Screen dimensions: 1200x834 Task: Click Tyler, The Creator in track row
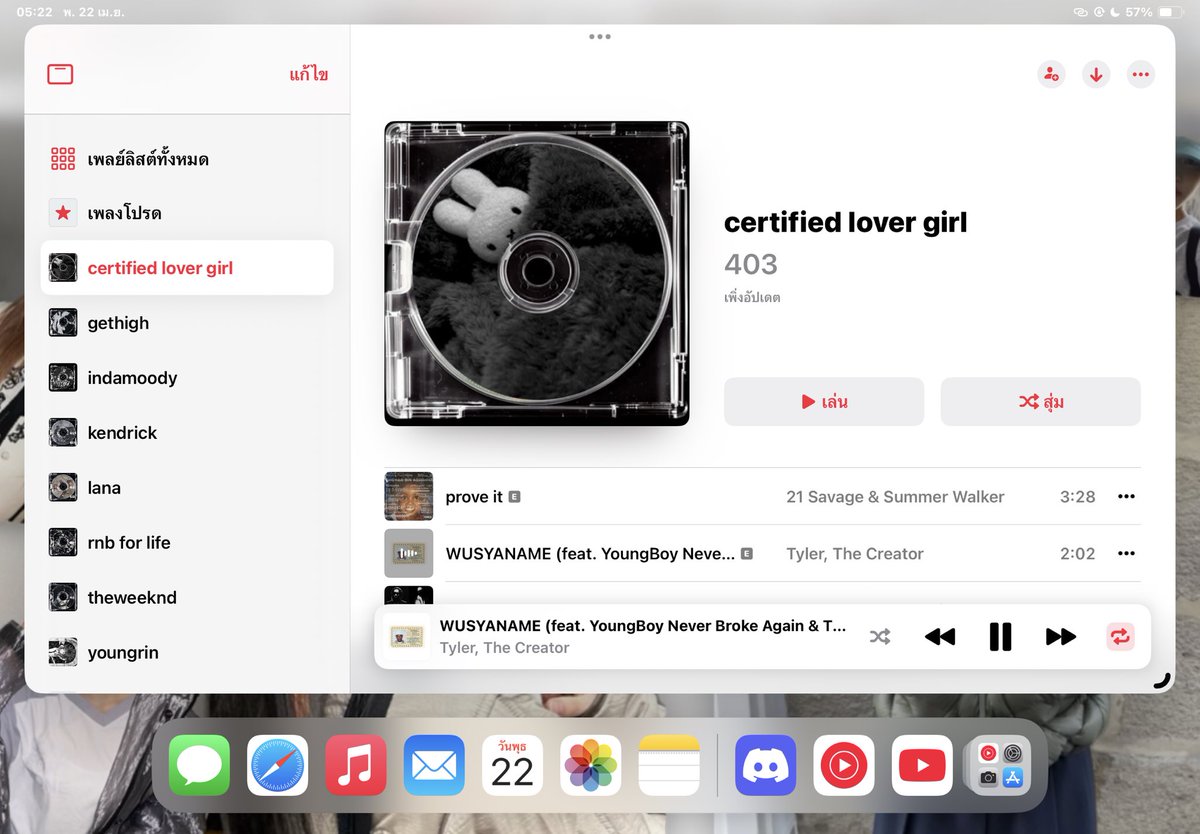click(x=855, y=554)
